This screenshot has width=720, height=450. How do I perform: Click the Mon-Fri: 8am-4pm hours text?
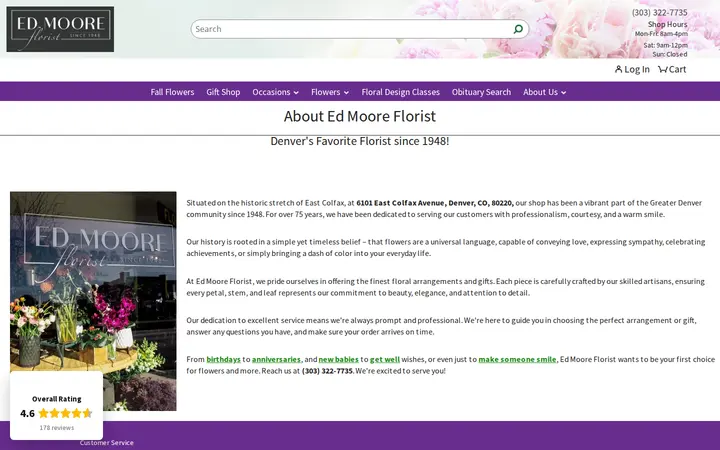(x=661, y=34)
